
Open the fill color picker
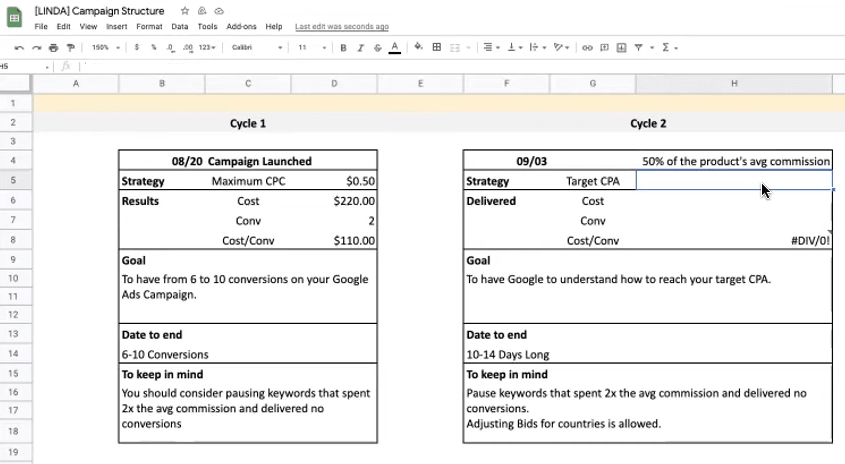pos(419,47)
